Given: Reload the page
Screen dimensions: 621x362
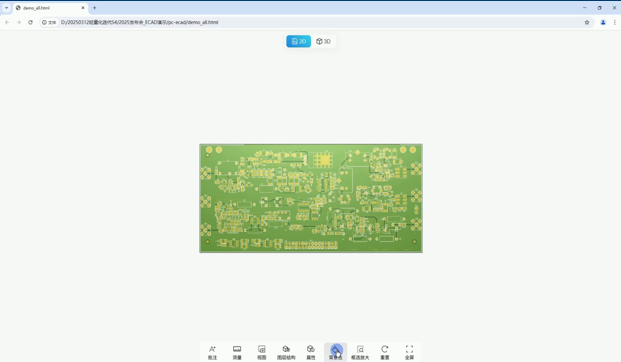Looking at the screenshot, I should pyautogui.click(x=30, y=22).
